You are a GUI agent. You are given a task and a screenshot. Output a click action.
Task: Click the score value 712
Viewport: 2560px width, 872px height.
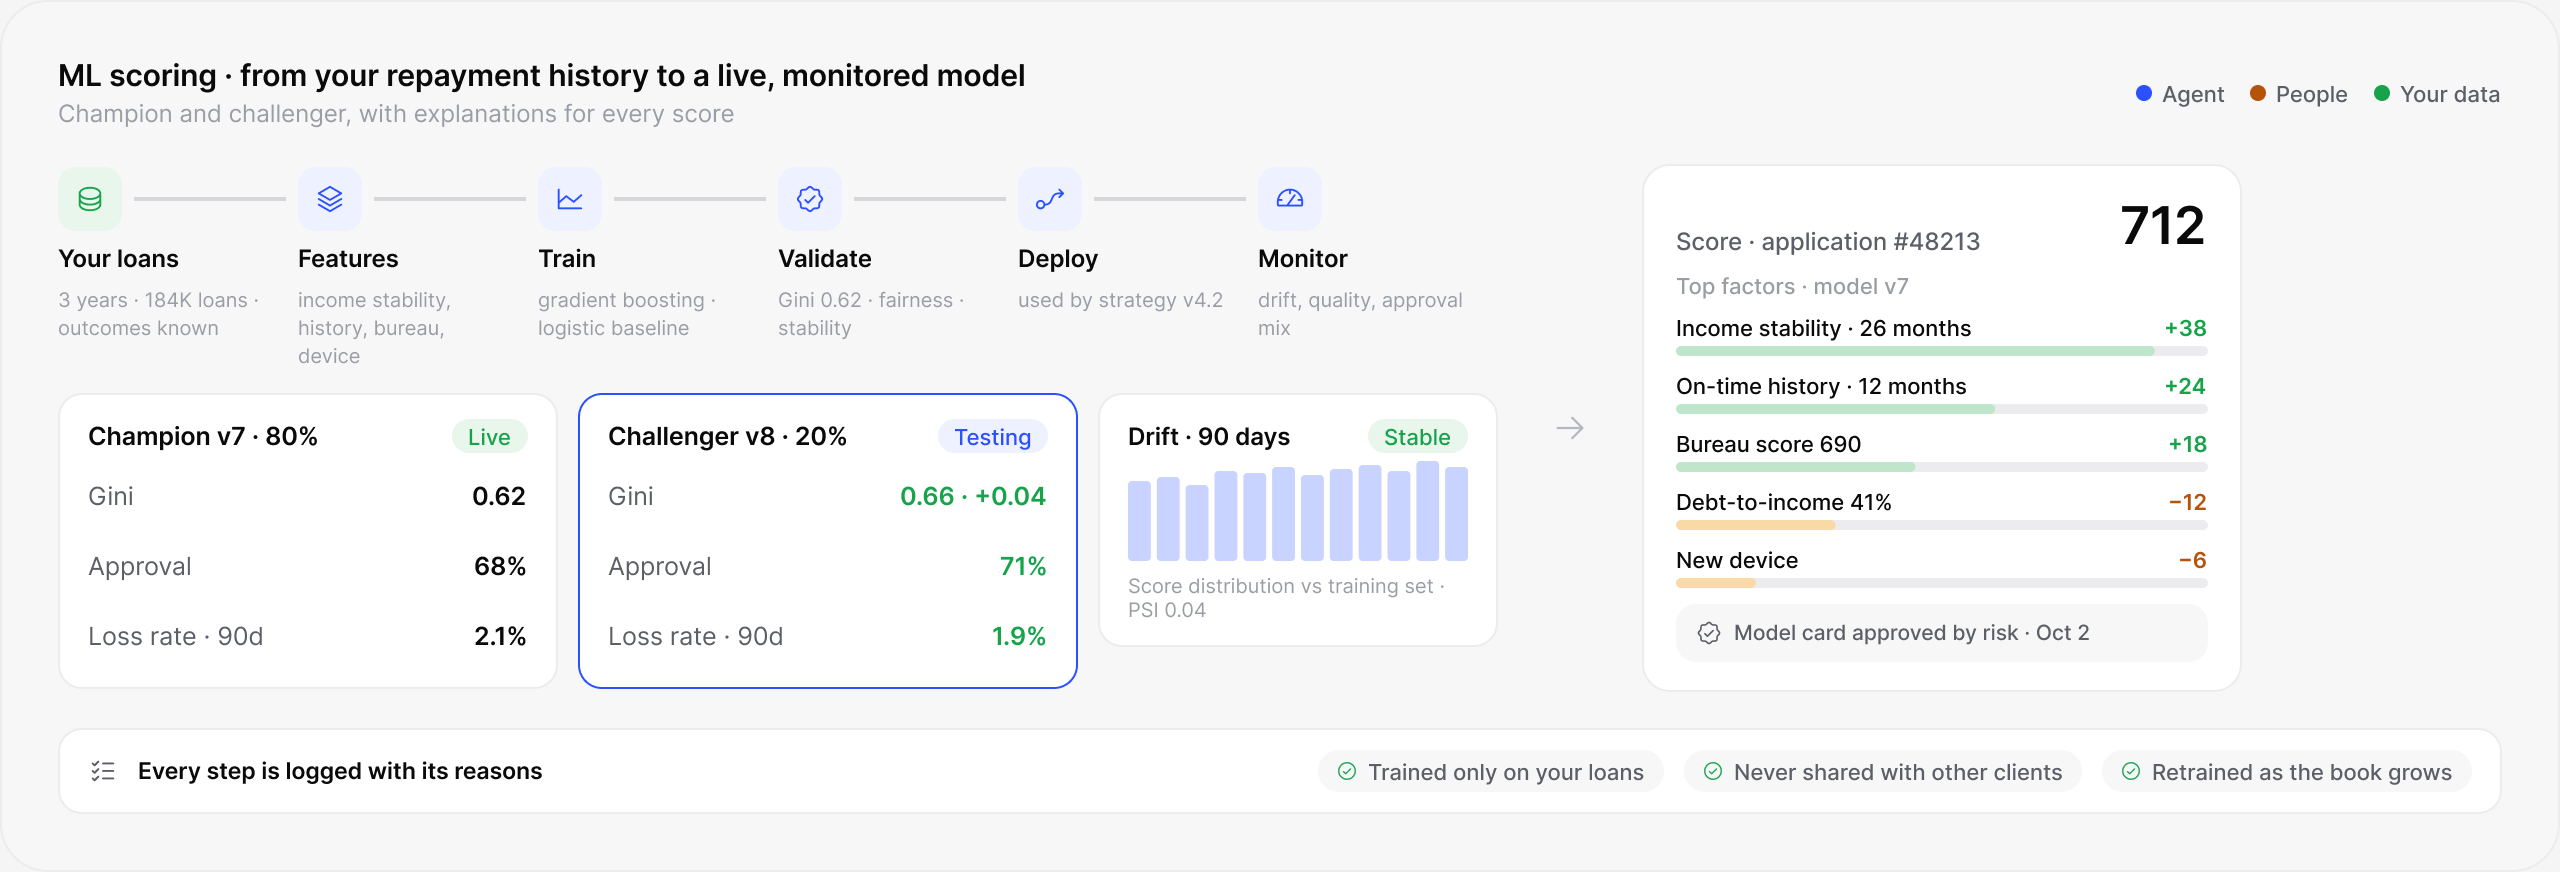[2162, 225]
